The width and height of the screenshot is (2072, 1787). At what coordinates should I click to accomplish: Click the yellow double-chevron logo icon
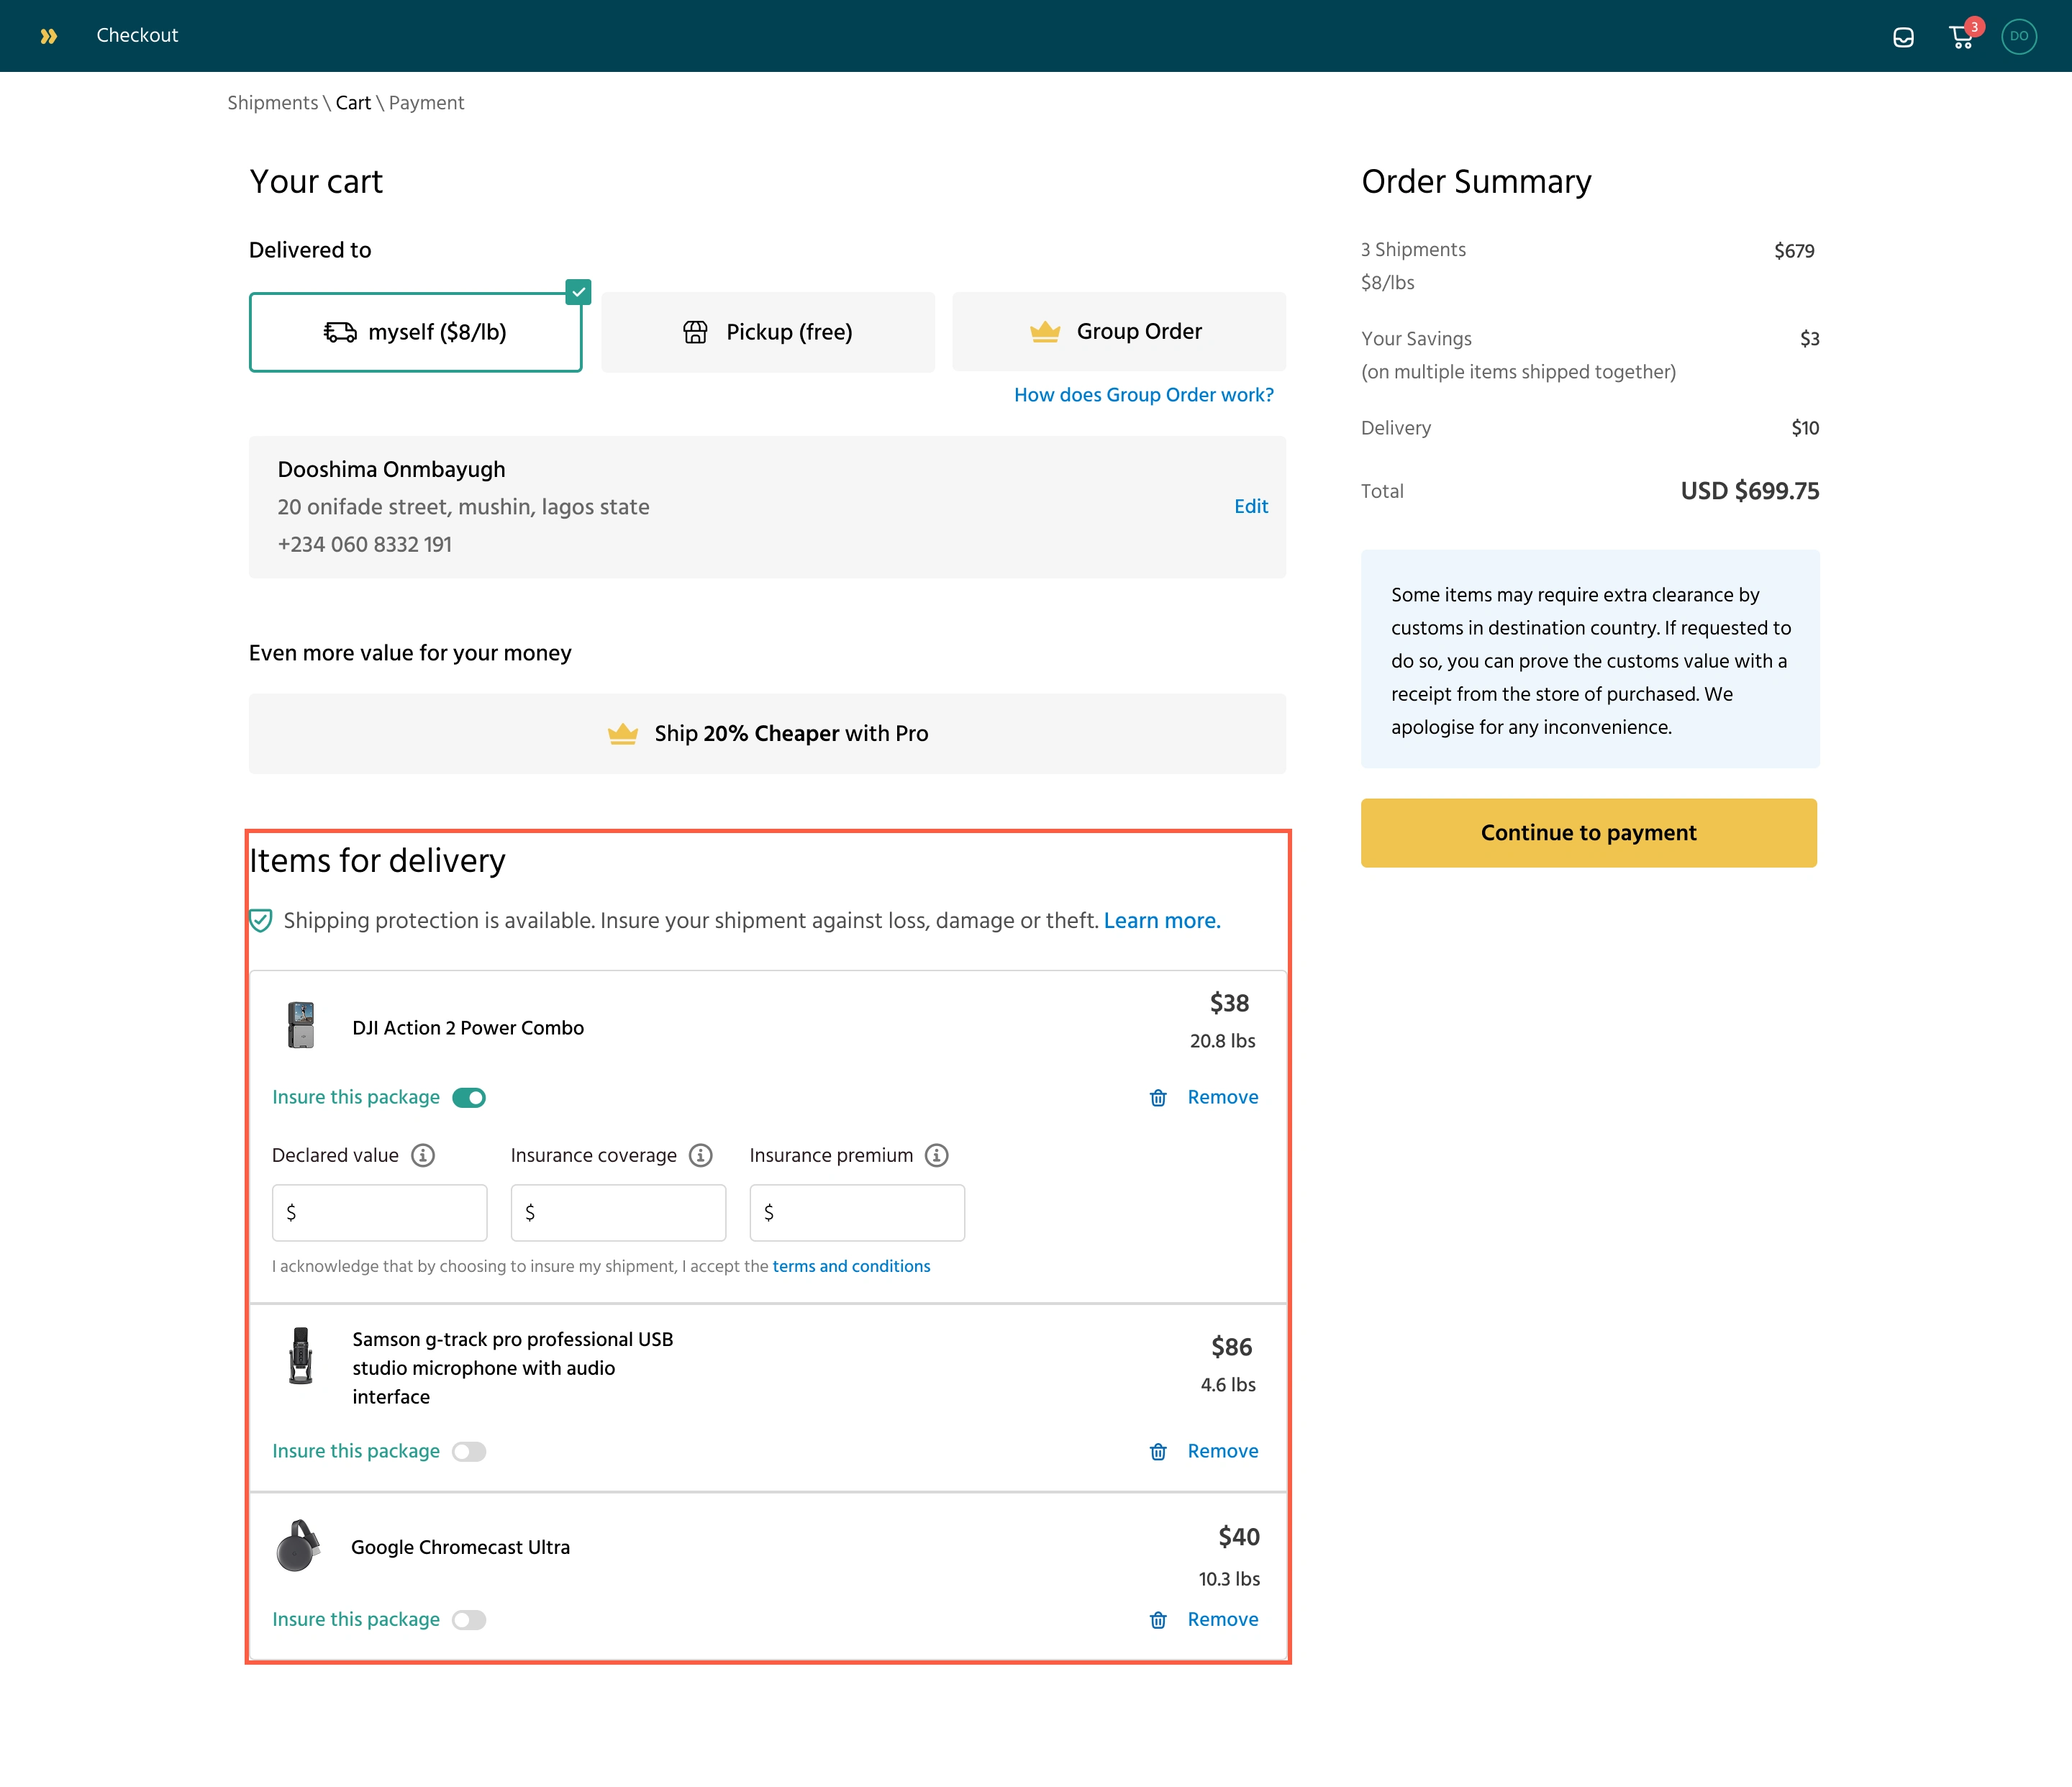coord(48,36)
